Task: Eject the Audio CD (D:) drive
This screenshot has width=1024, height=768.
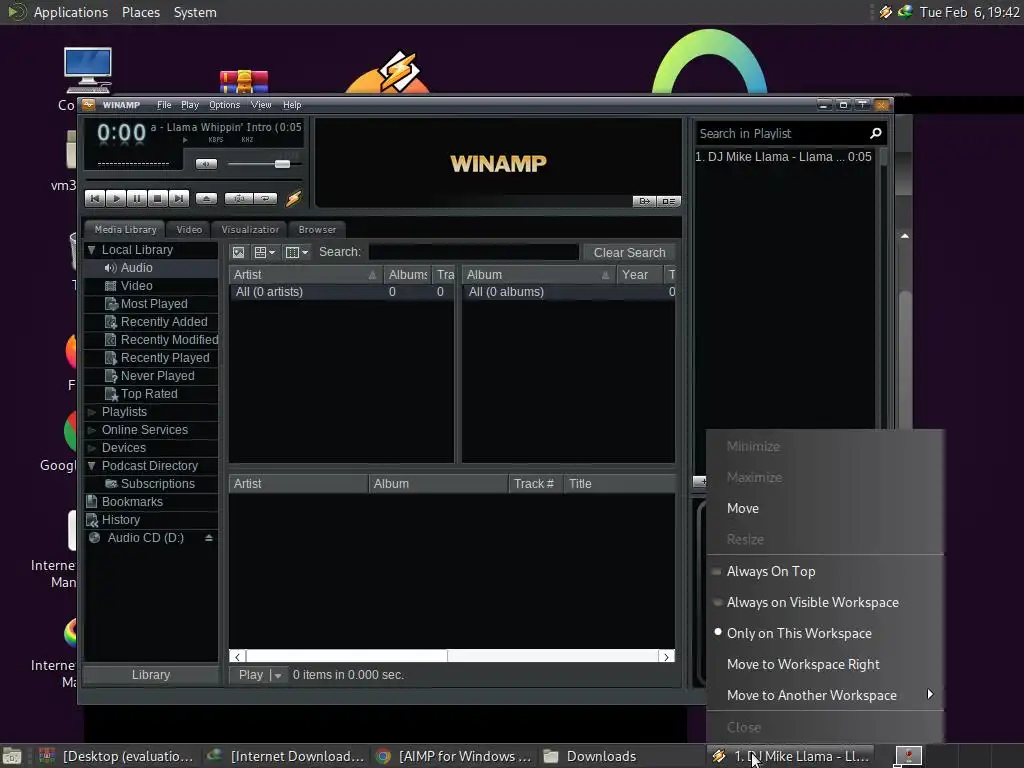Action: click(x=209, y=538)
